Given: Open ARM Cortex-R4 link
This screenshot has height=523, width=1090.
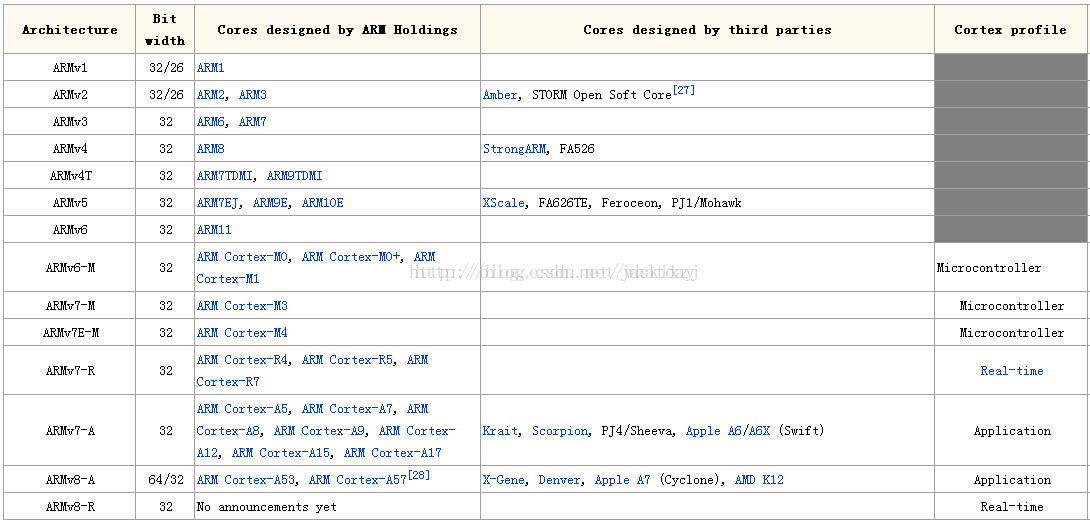Looking at the screenshot, I should coord(242,360).
